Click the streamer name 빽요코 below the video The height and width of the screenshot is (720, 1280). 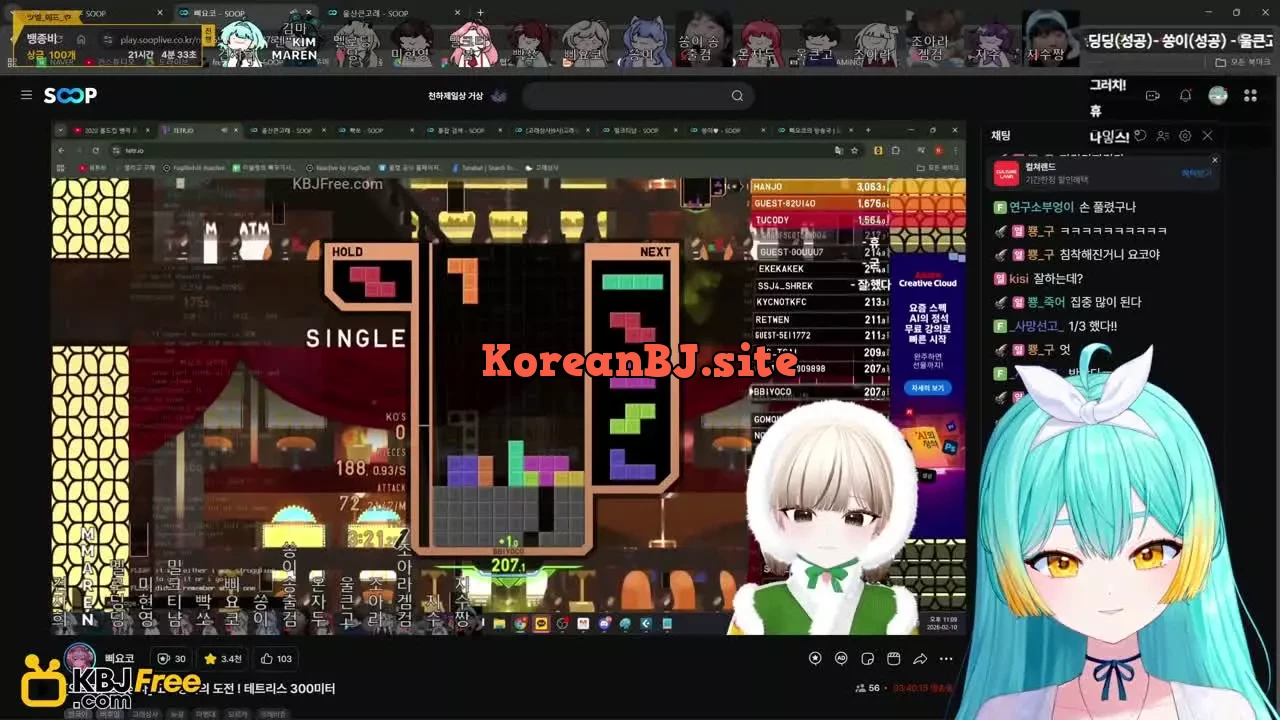pos(119,659)
